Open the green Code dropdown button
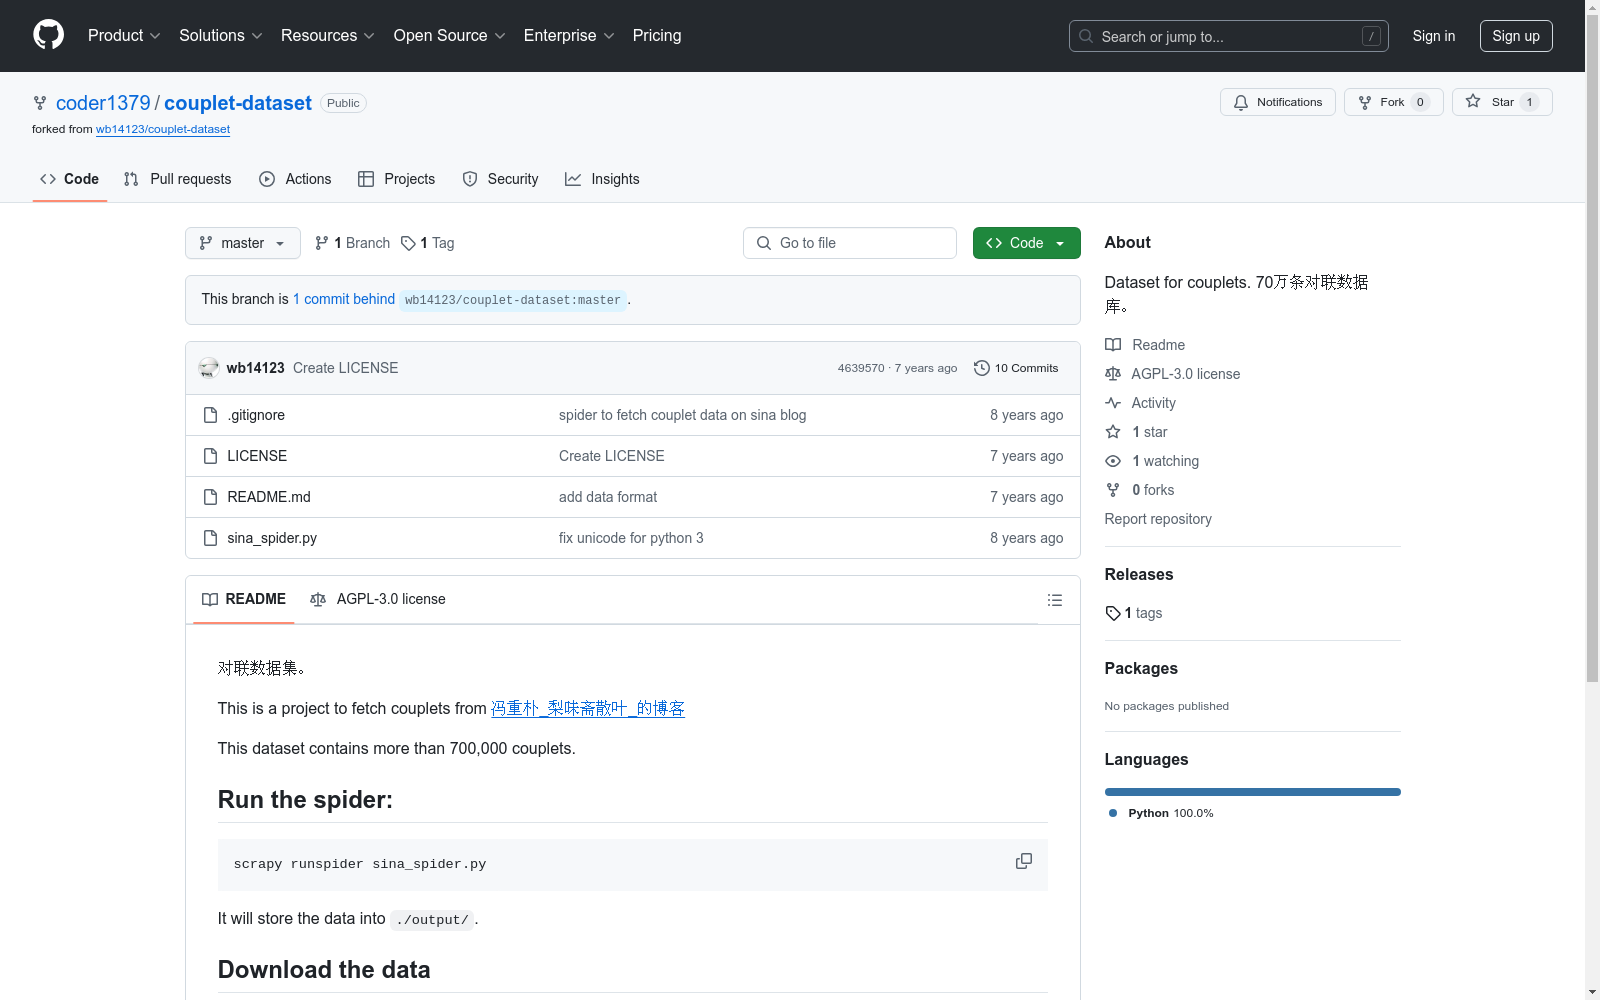 click(1027, 243)
